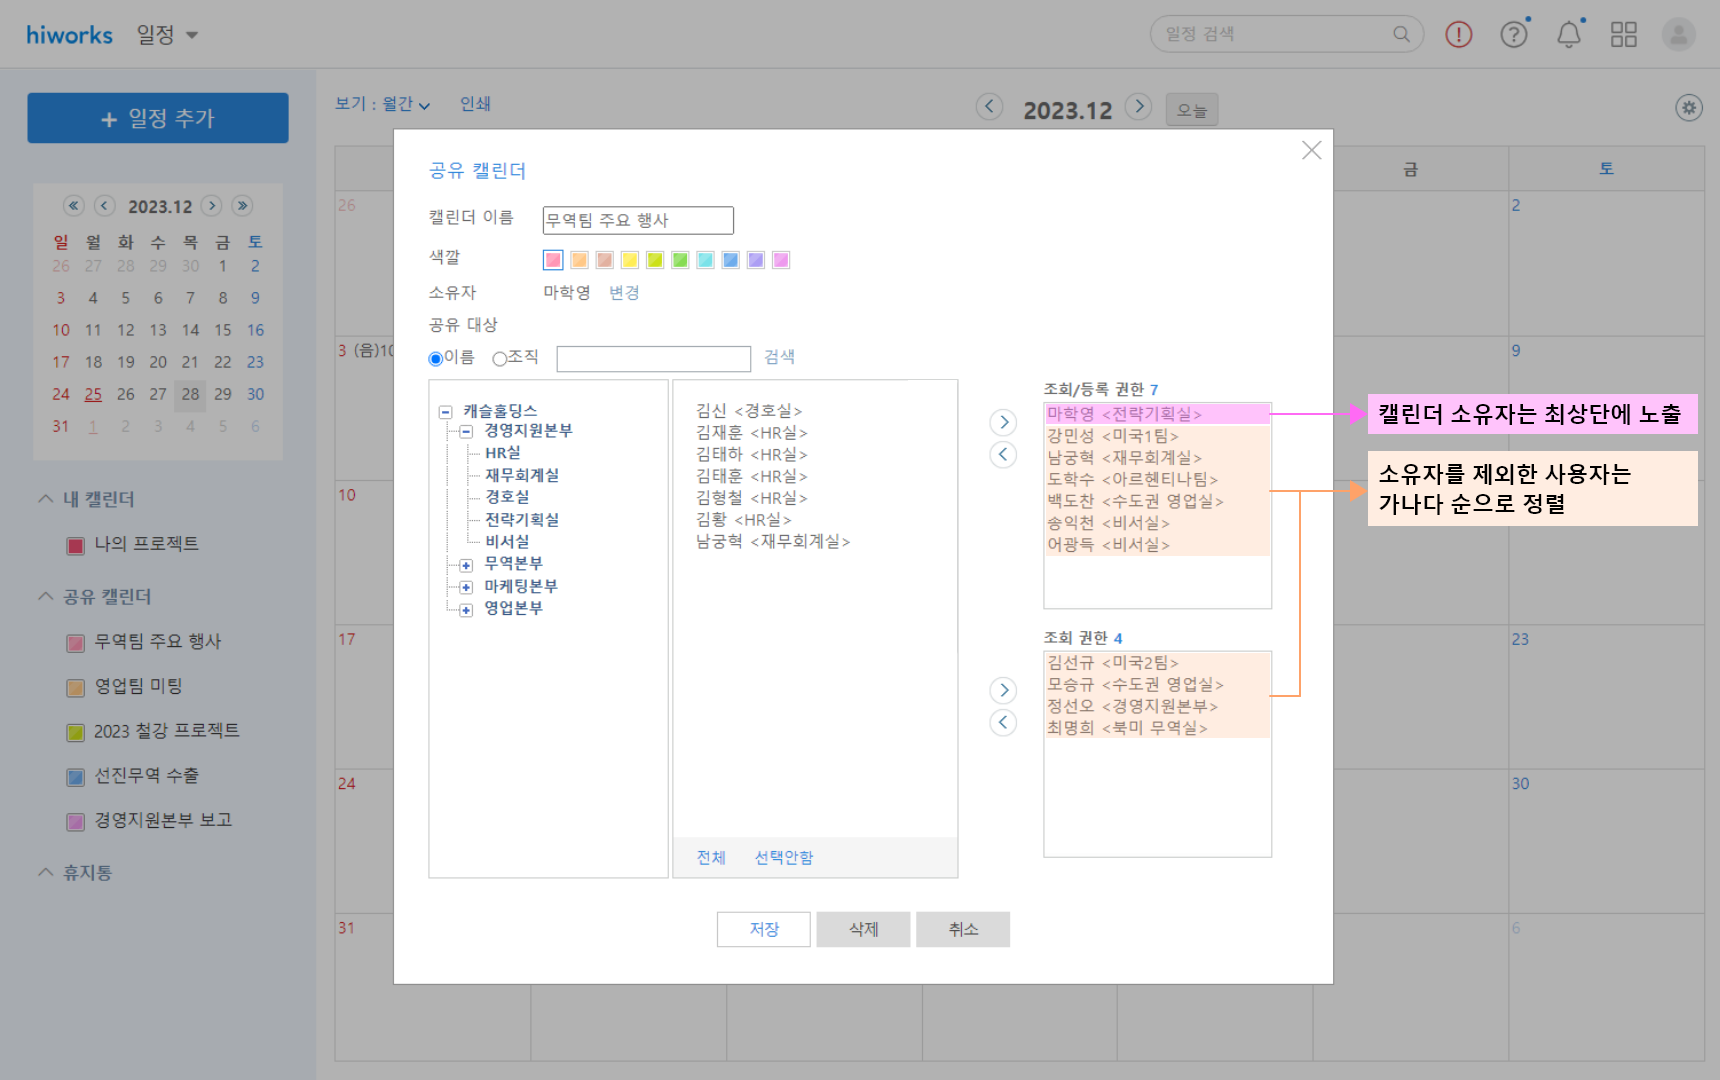
Task: Select 남궁혁 <재무회계실> in member list
Action: [773, 541]
